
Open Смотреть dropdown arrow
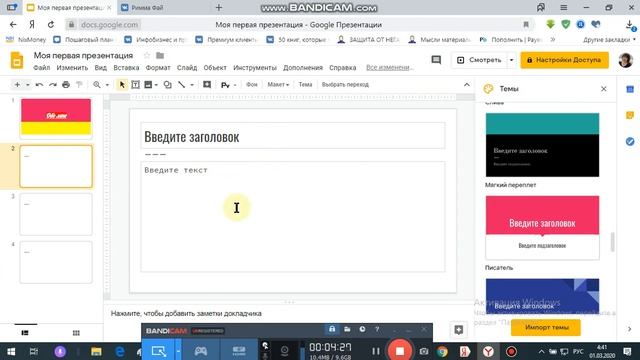511,60
